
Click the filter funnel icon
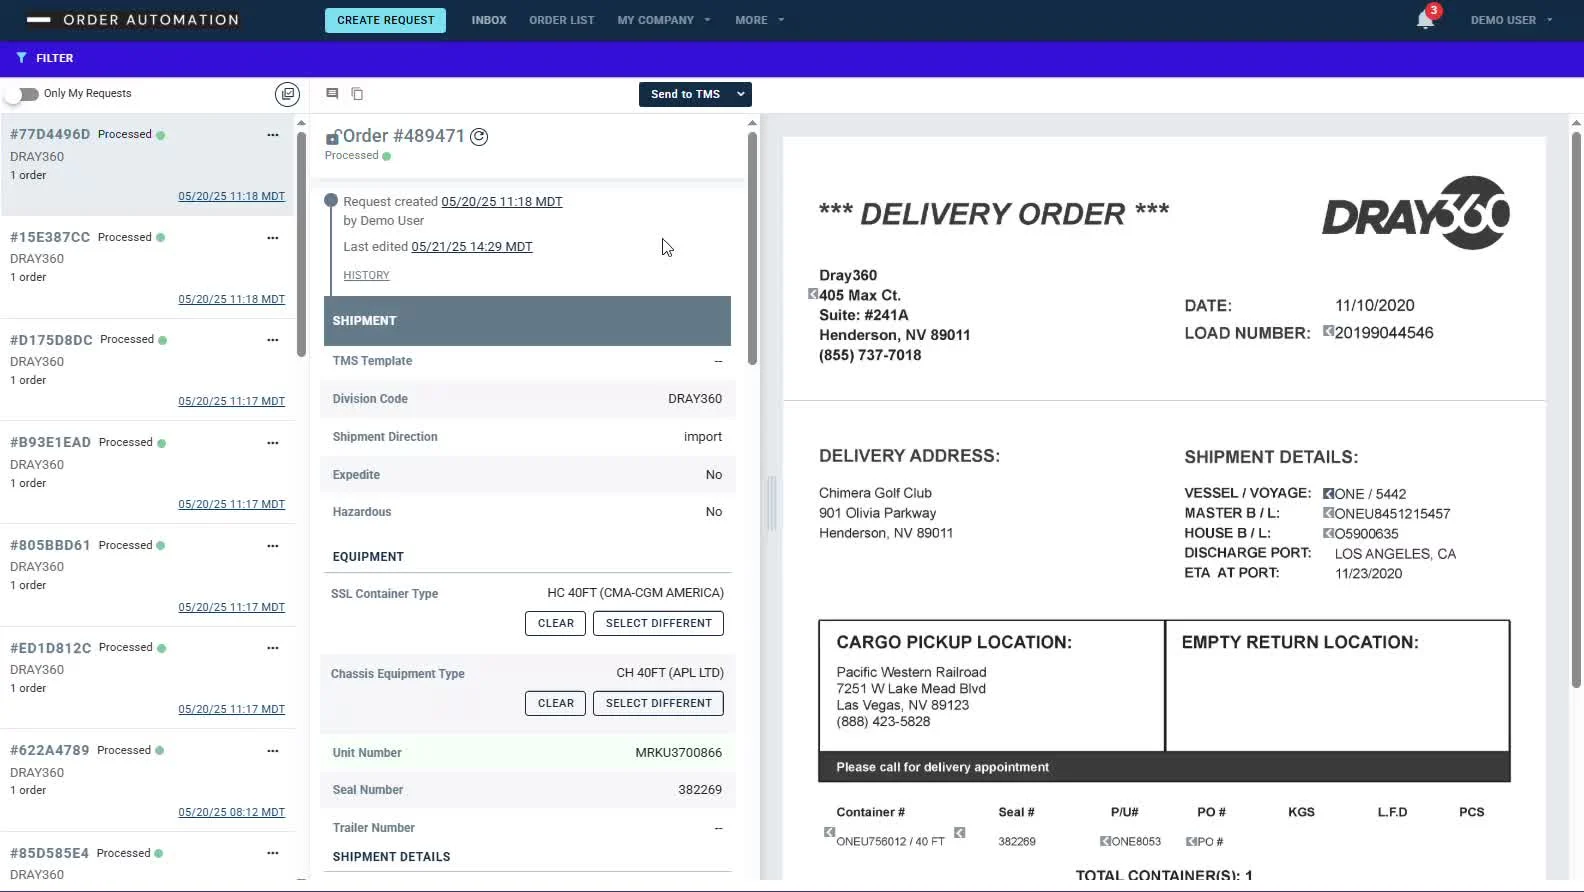tap(21, 58)
